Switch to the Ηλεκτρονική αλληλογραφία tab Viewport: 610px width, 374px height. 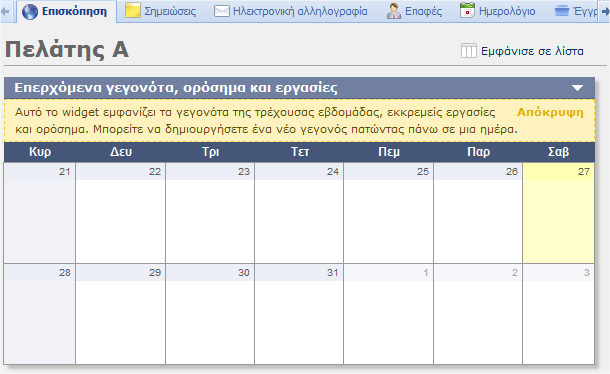click(x=291, y=11)
